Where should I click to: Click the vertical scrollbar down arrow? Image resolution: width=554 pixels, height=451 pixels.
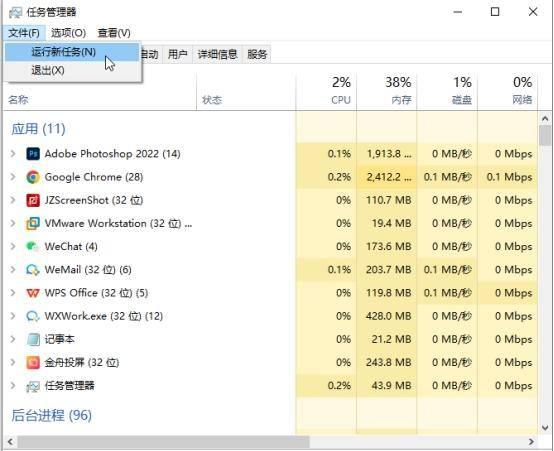click(x=545, y=428)
